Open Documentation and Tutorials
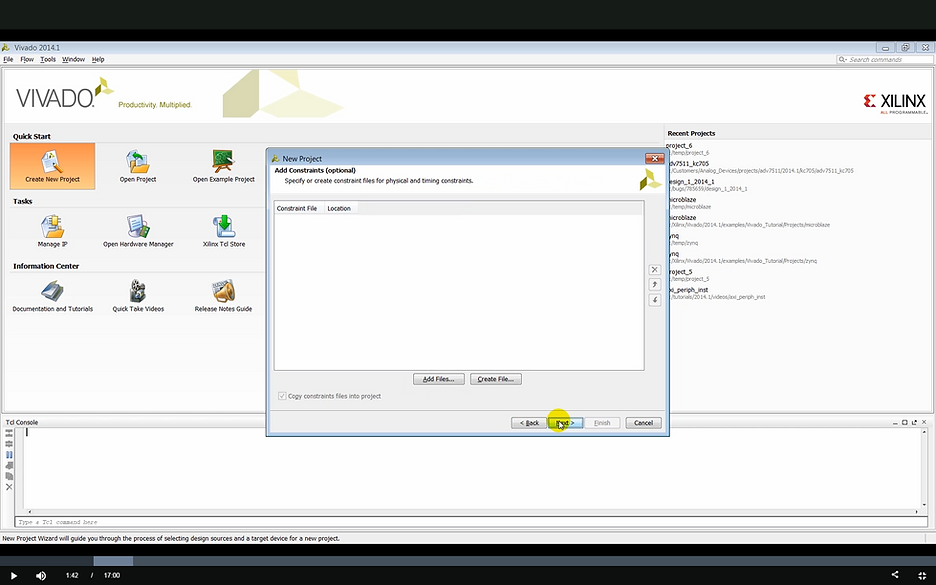The image size is (936, 585). pyautogui.click(x=52, y=292)
